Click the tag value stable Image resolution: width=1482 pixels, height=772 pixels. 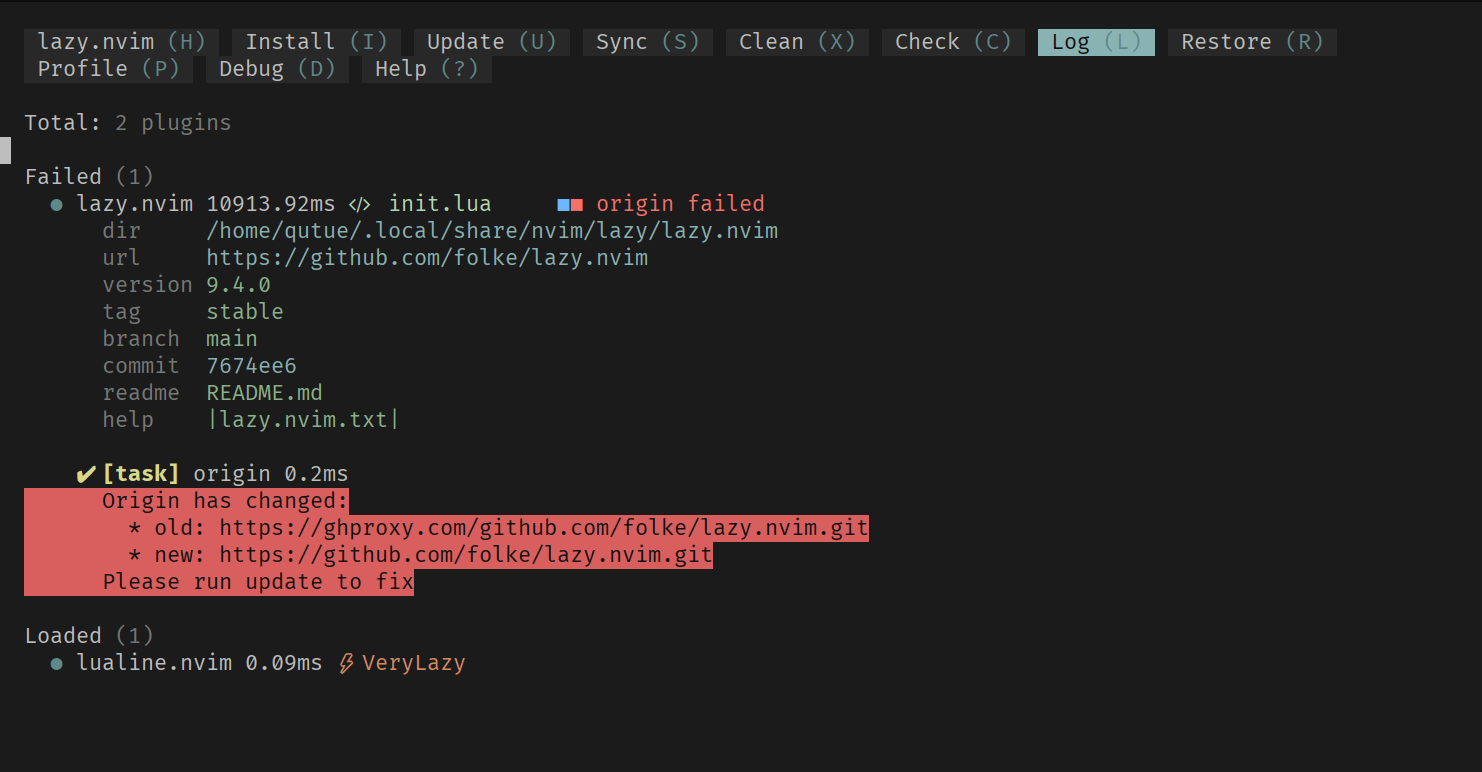[x=245, y=312]
